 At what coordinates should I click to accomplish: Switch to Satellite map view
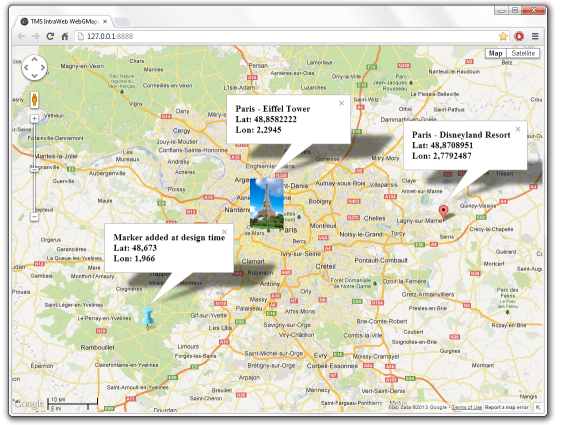[x=523, y=53]
